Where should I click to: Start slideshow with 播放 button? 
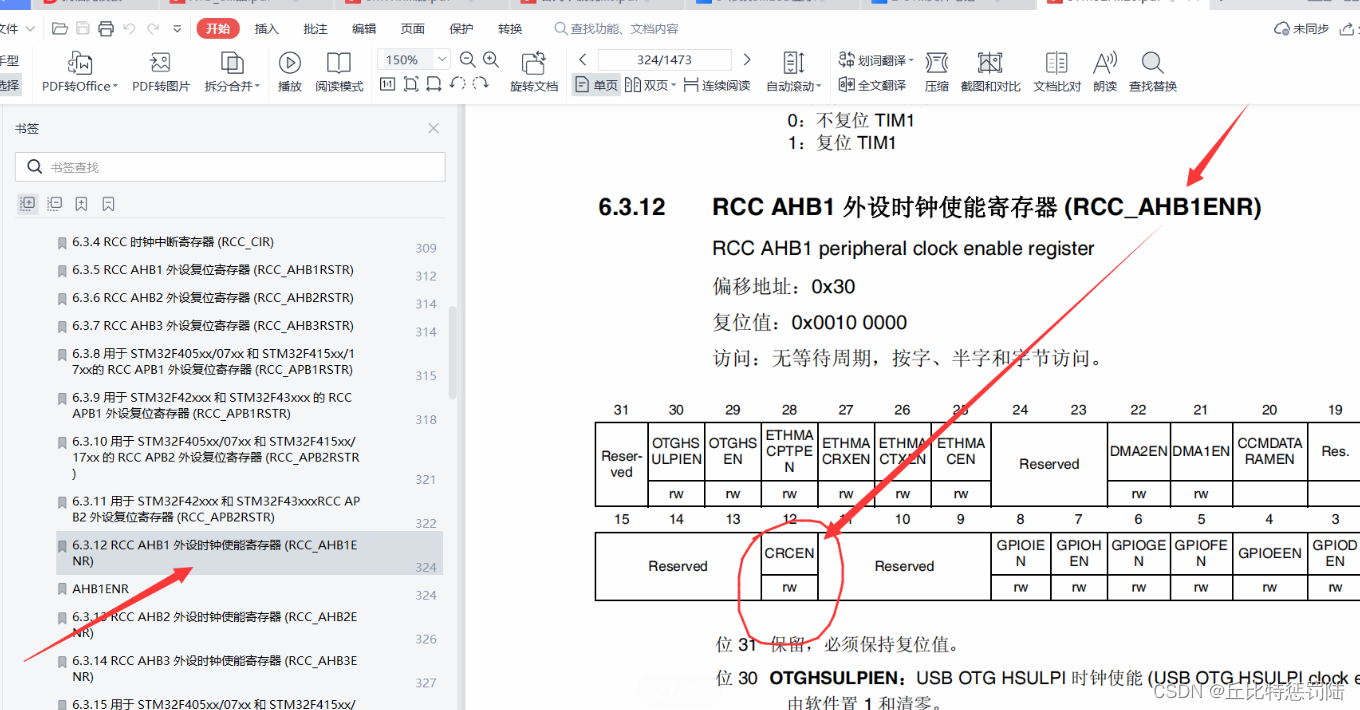tap(290, 72)
